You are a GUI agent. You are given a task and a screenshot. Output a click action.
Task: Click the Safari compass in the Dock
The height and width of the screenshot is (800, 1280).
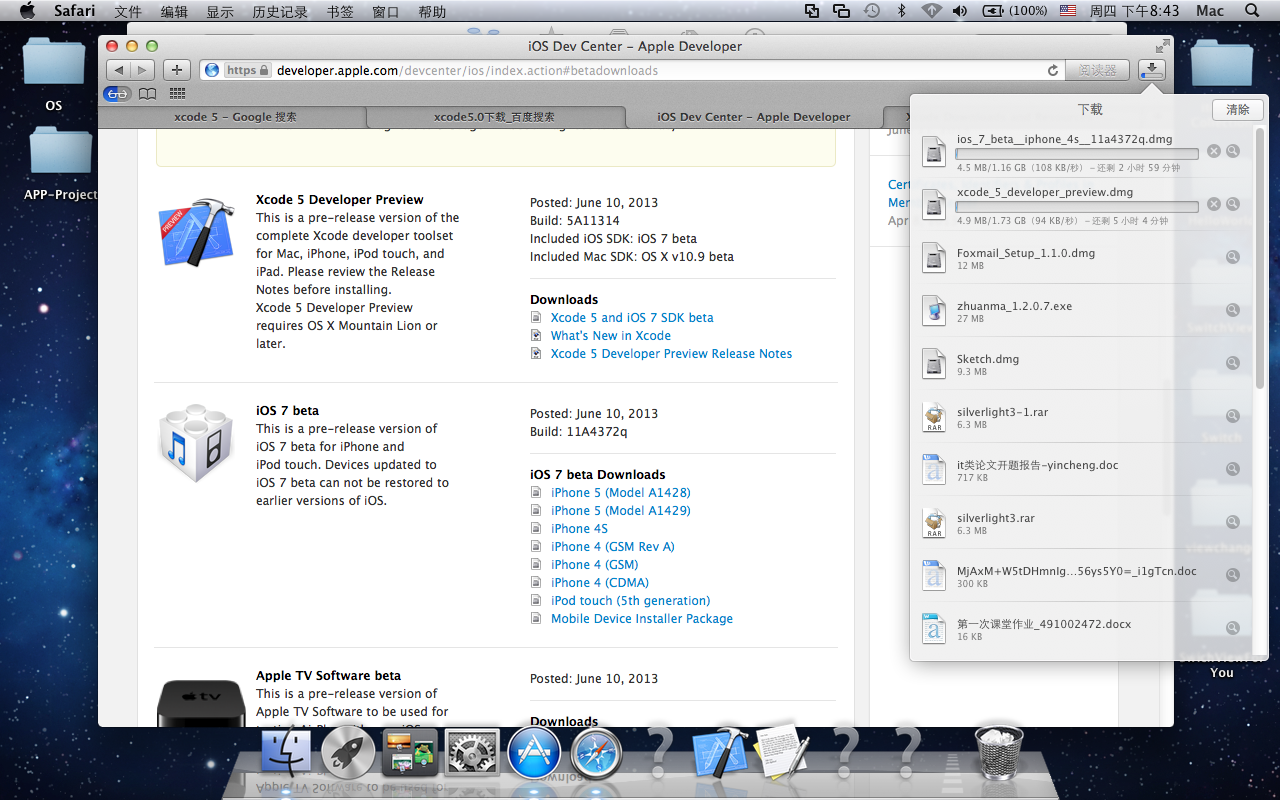tap(596, 752)
